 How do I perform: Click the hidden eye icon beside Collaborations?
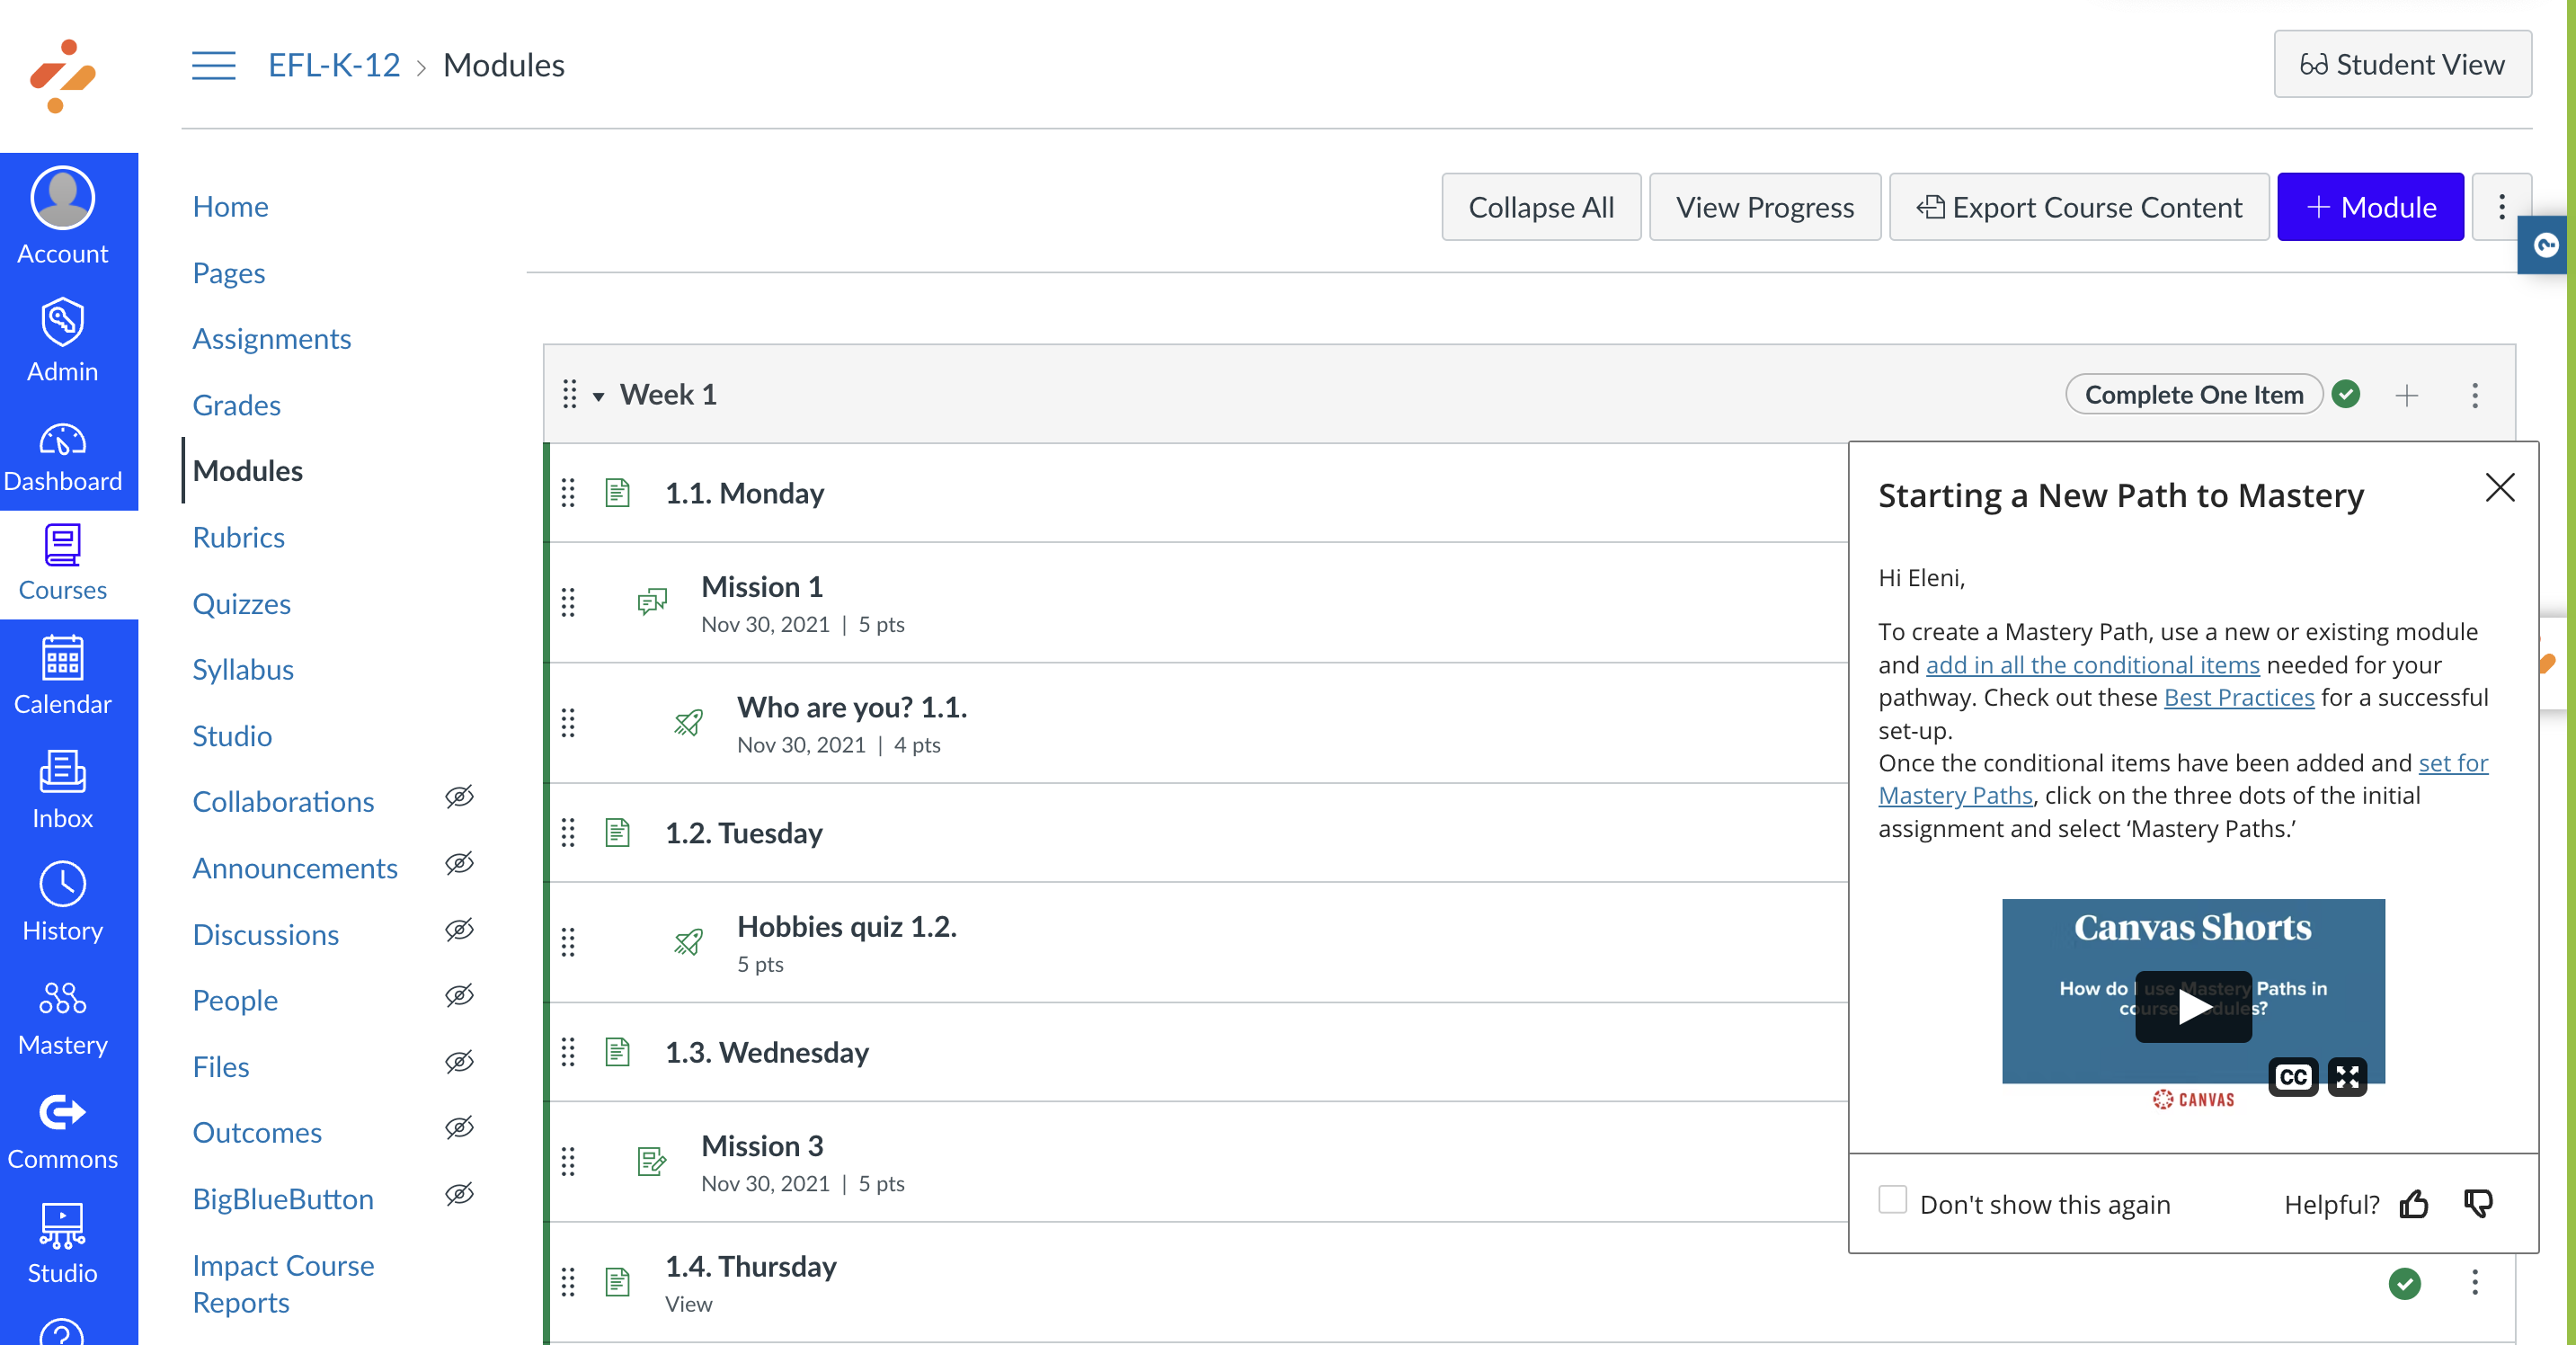click(459, 797)
